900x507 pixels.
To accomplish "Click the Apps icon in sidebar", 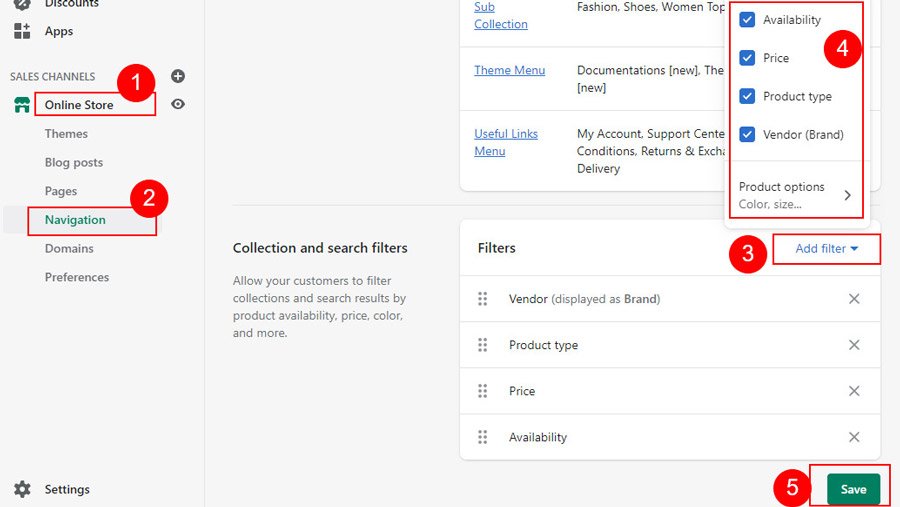I will [x=22, y=31].
